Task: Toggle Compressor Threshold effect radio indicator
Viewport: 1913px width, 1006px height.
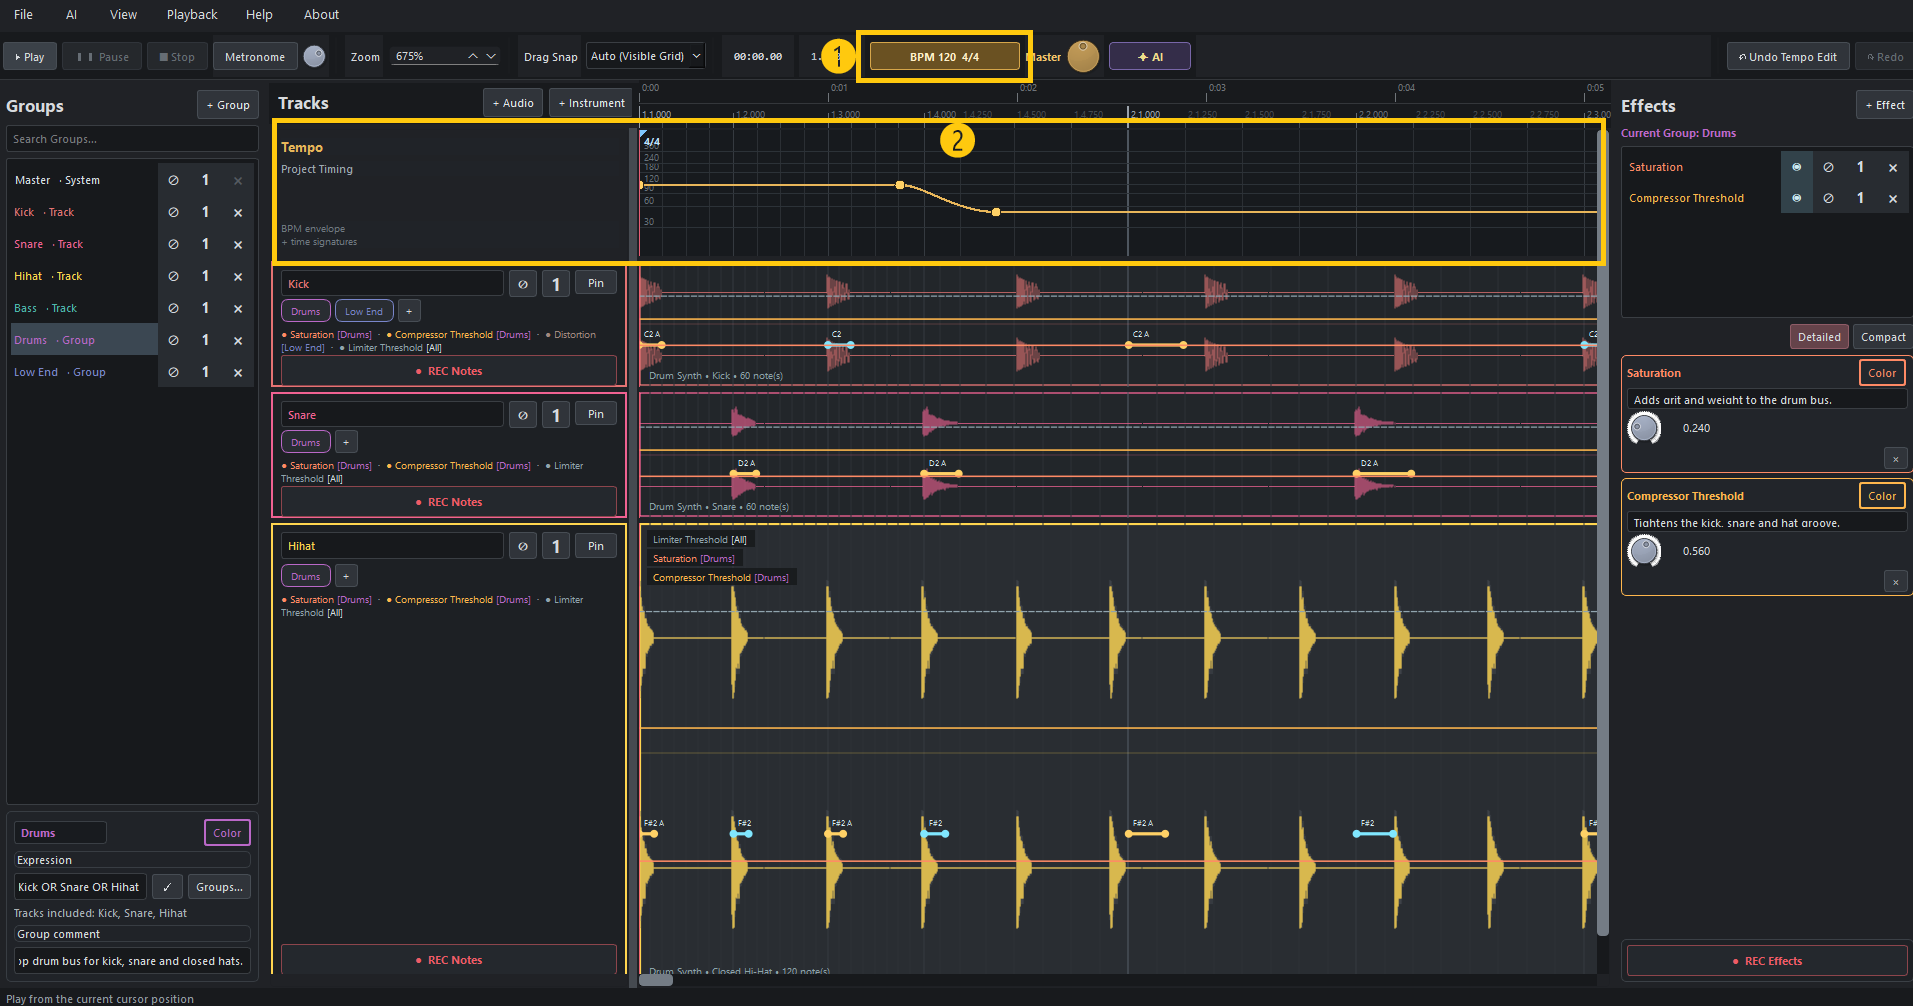Action: click(1796, 198)
